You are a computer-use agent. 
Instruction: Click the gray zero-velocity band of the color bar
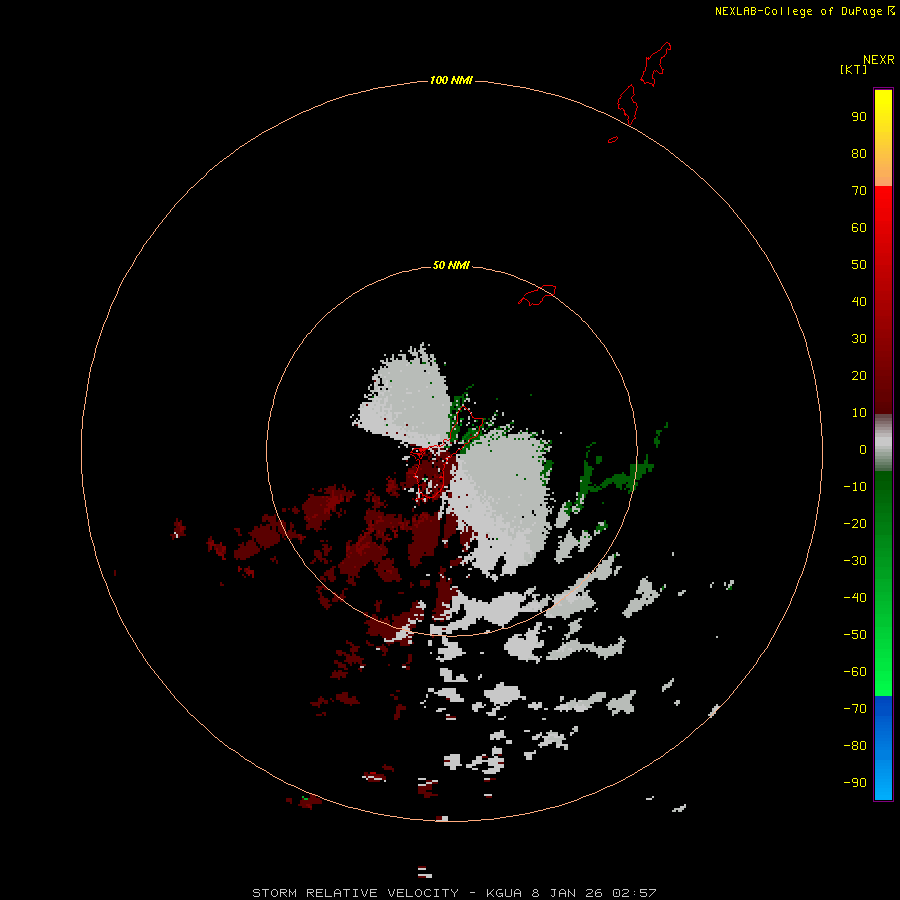[x=883, y=443]
